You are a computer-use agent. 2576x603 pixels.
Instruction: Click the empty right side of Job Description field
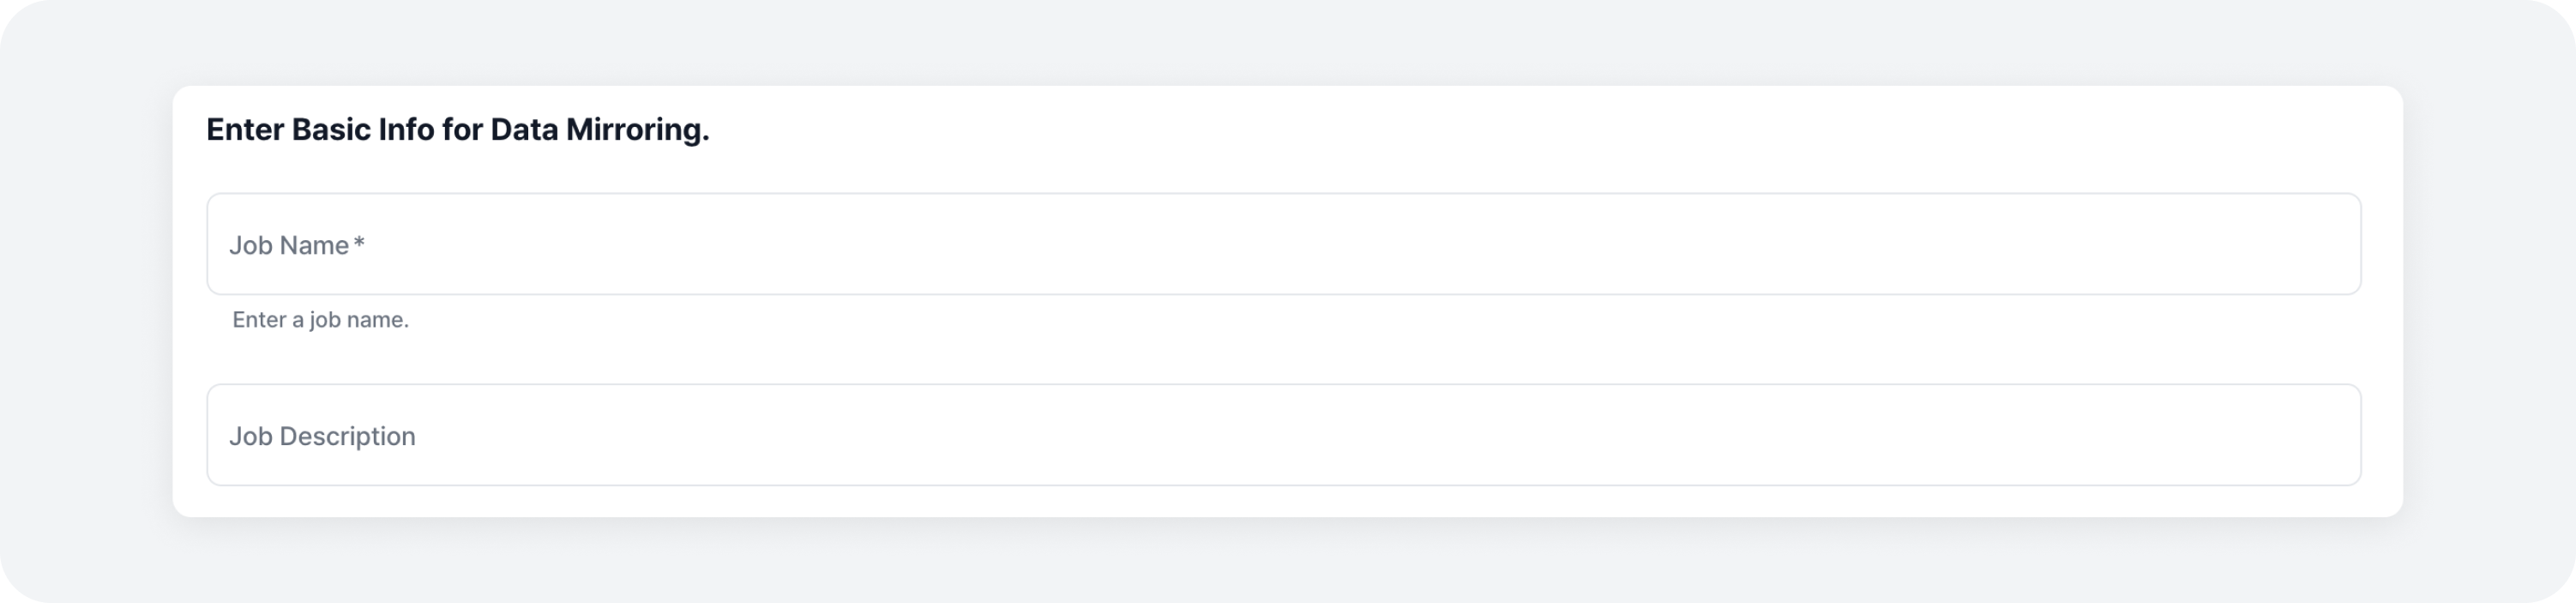pyautogui.click(x=2000, y=436)
